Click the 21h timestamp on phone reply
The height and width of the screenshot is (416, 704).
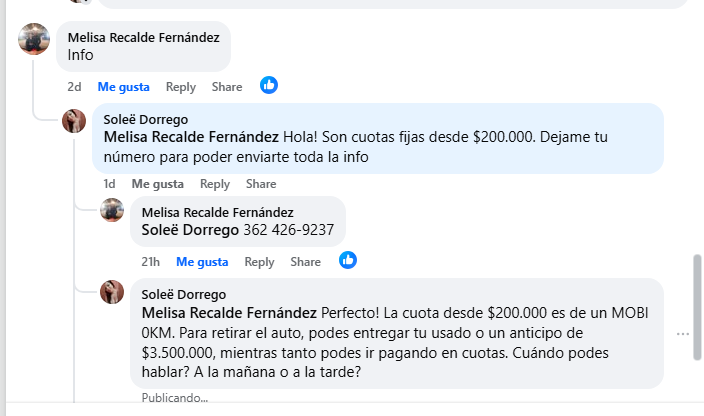pos(151,262)
